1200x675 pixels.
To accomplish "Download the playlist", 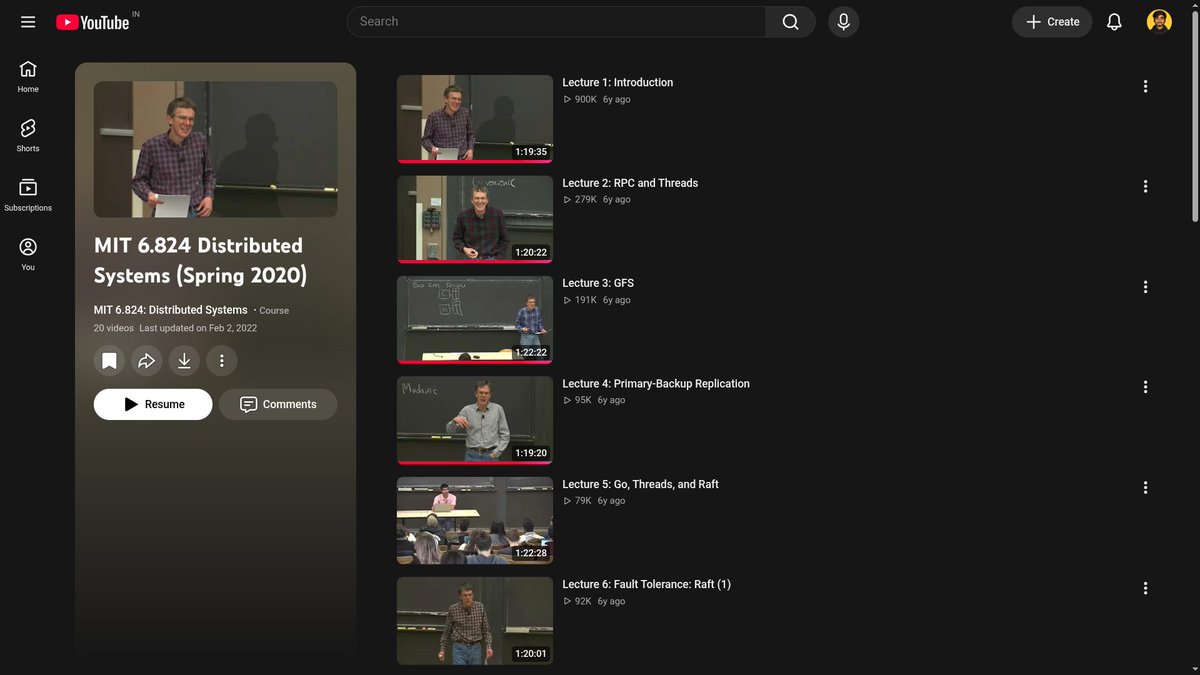I will click(184, 361).
